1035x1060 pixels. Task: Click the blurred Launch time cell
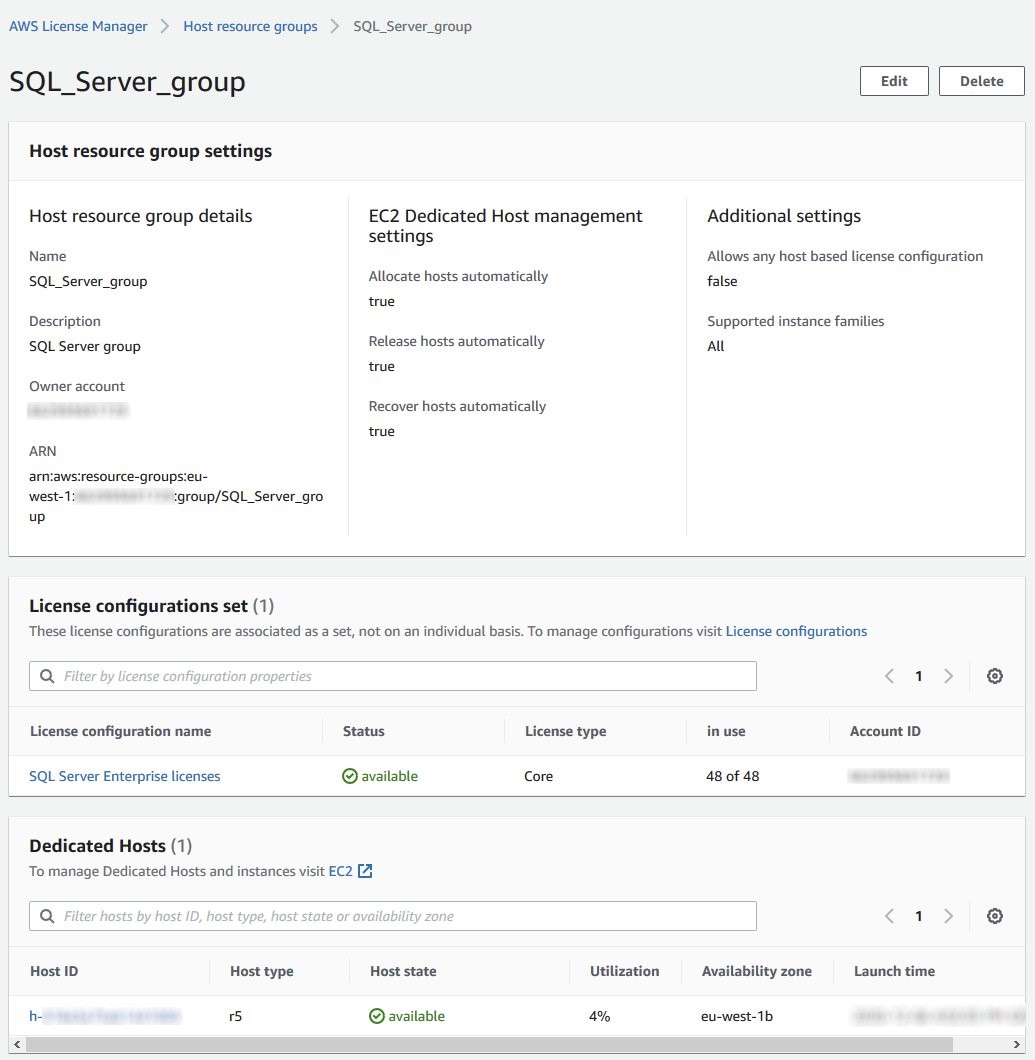click(938, 1016)
